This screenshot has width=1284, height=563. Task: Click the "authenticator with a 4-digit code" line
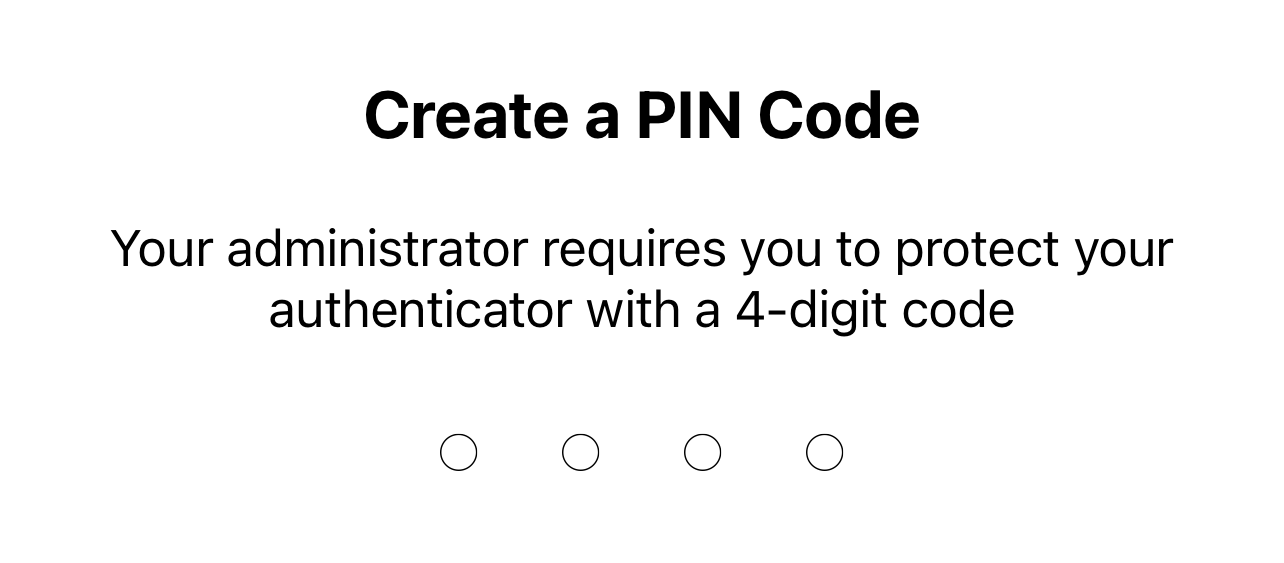(641, 309)
